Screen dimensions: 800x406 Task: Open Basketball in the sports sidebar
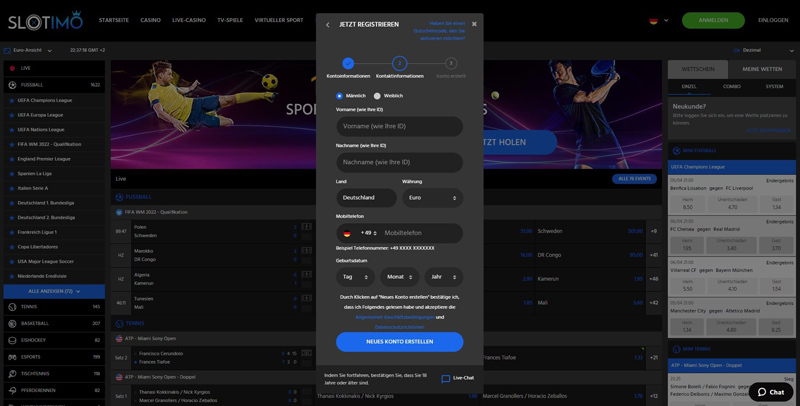point(54,323)
